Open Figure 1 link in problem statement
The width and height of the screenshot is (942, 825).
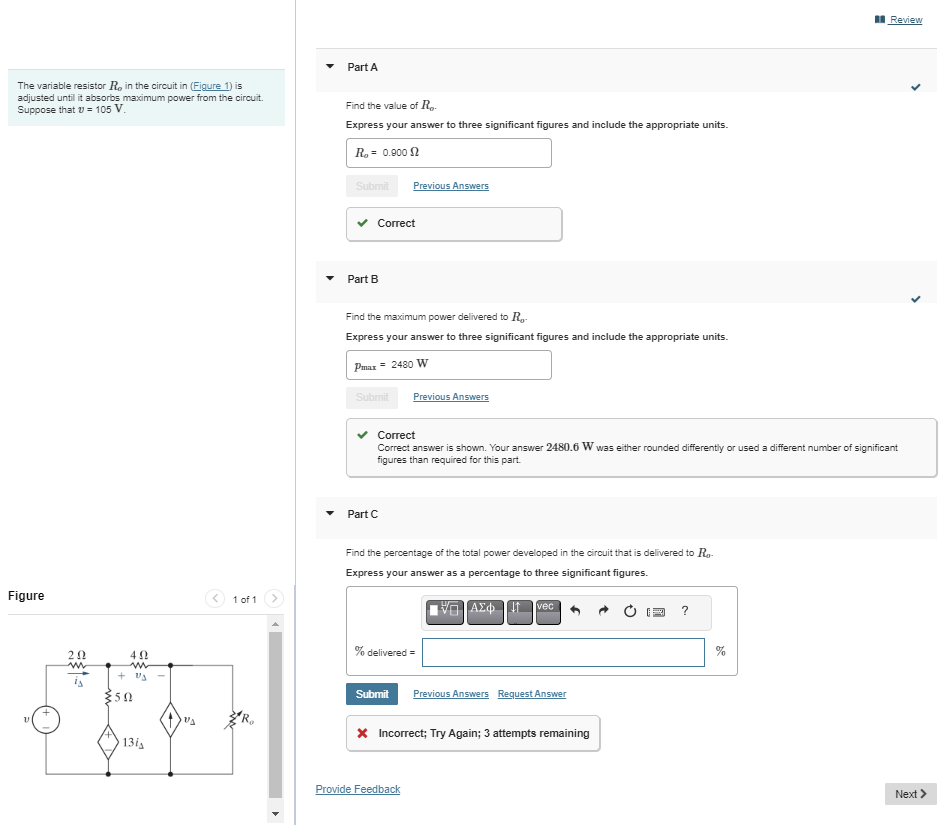pyautogui.click(x=210, y=85)
